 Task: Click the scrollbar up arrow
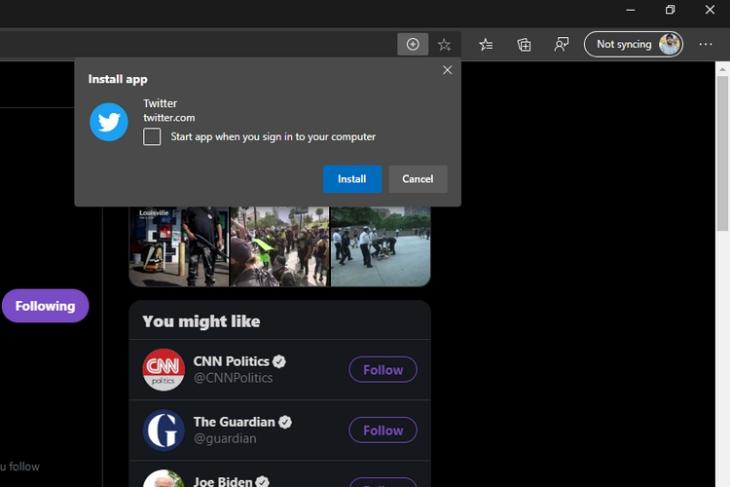point(722,69)
